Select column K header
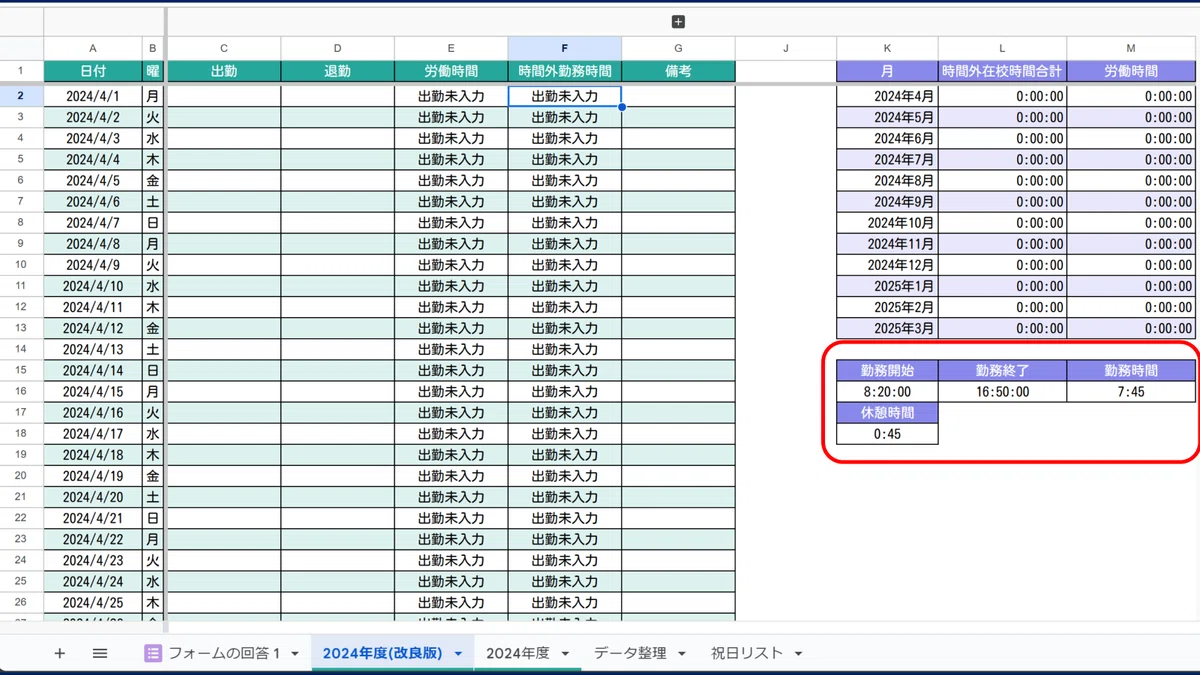The height and width of the screenshot is (675, 1200). (887, 48)
